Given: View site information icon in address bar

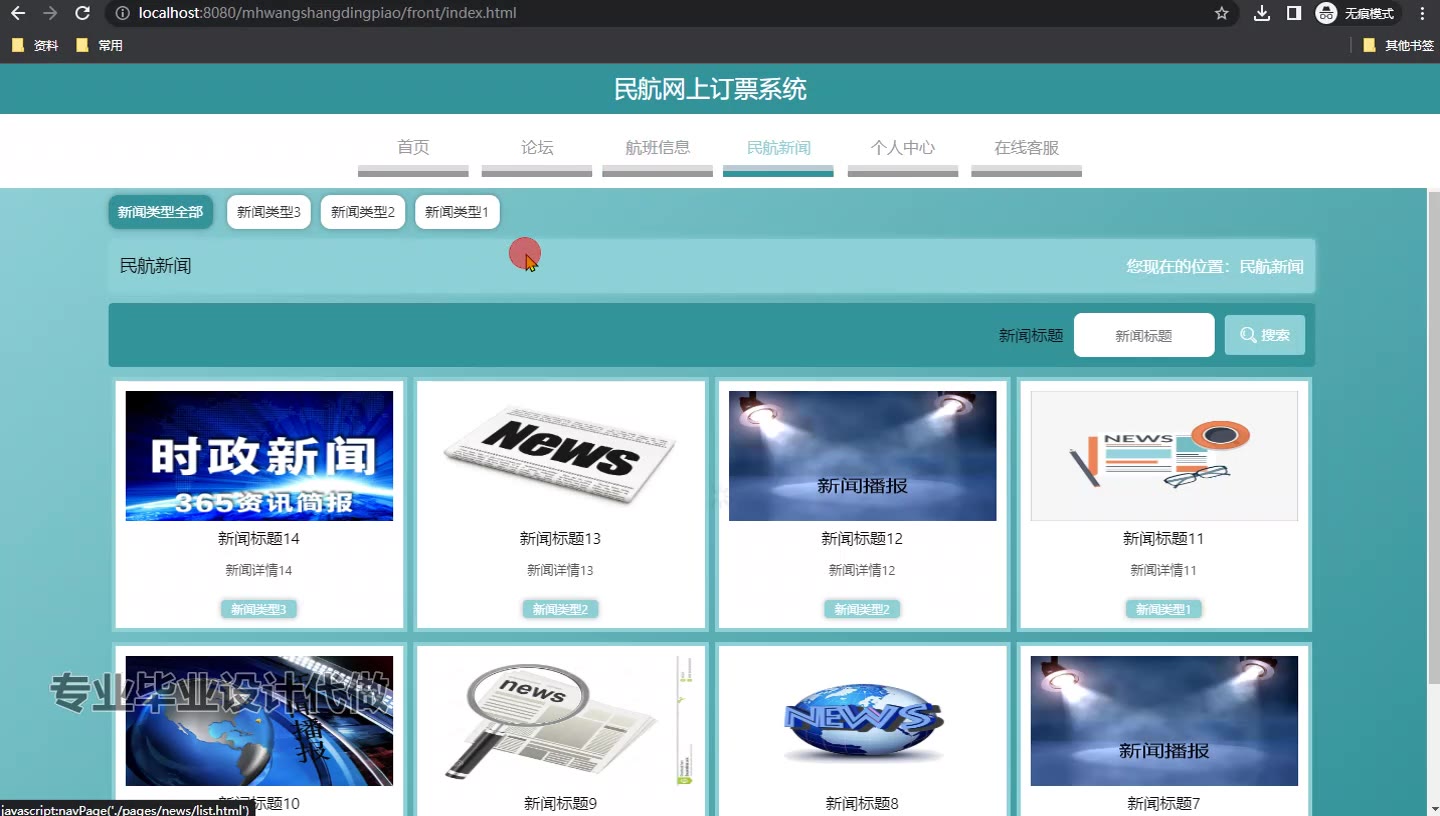Looking at the screenshot, I should [122, 13].
